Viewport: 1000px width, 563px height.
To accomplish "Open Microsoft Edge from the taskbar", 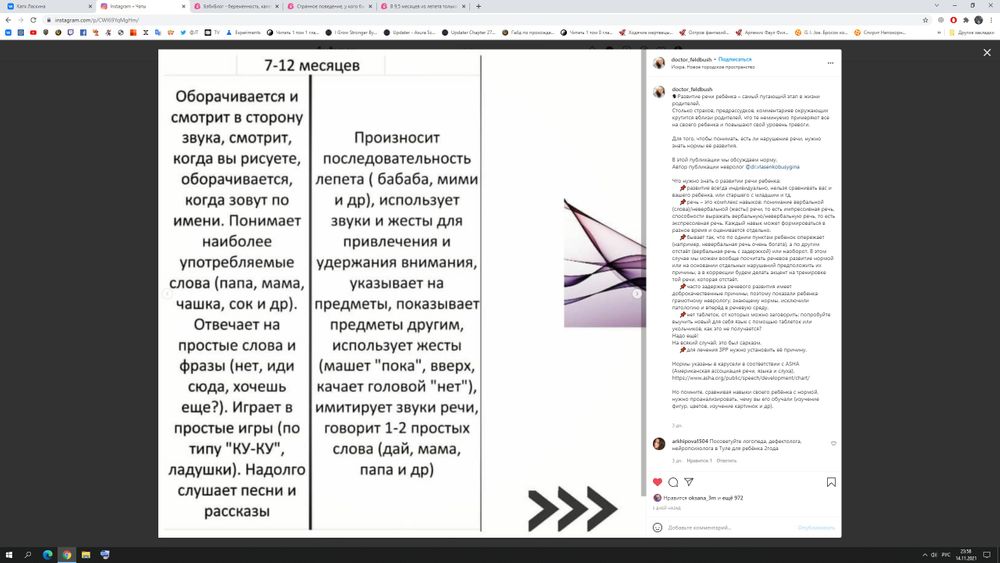I will click(x=47, y=555).
